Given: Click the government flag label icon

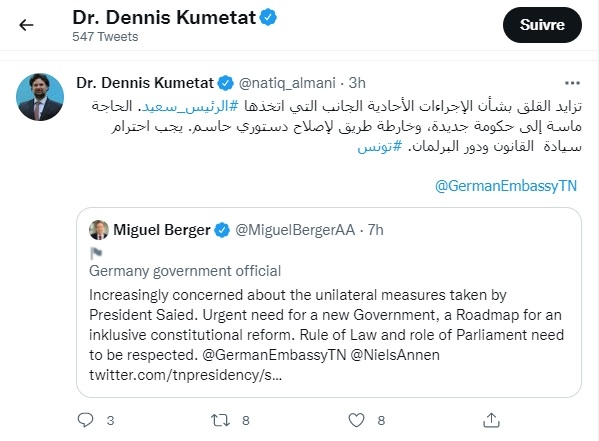Looking at the screenshot, I should point(96,253).
